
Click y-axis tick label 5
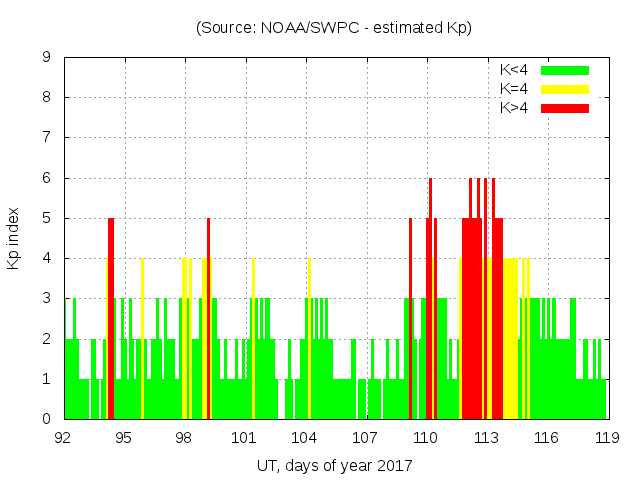[x=47, y=218]
